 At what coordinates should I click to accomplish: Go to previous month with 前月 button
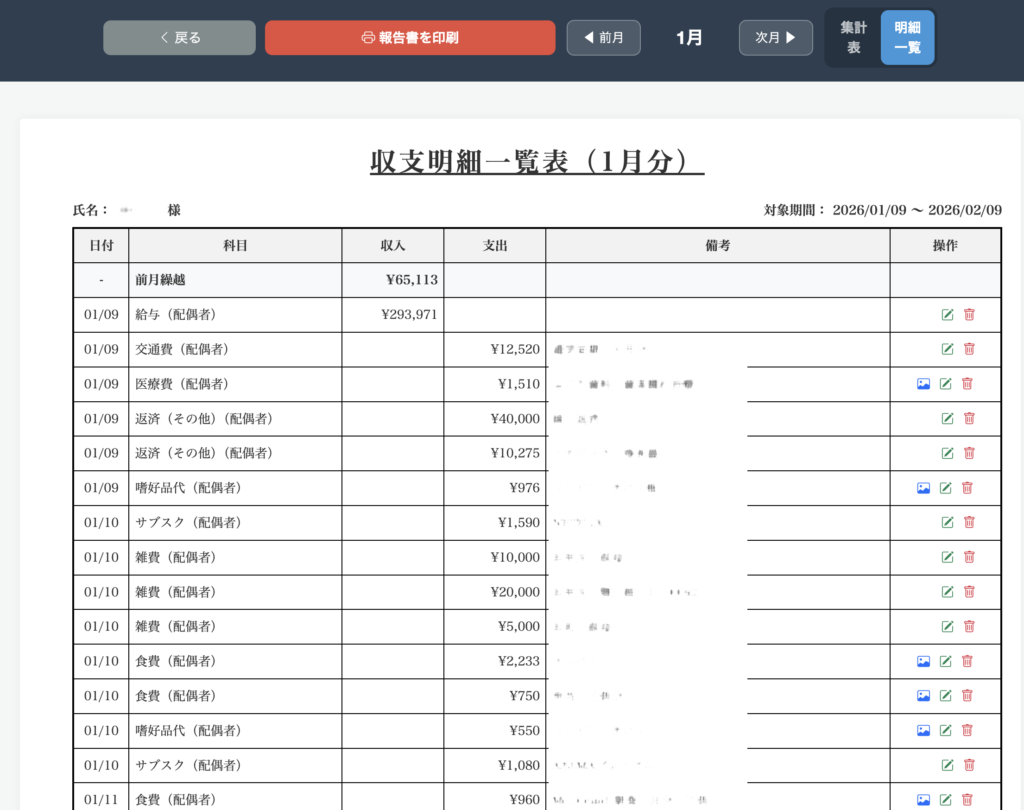603,38
